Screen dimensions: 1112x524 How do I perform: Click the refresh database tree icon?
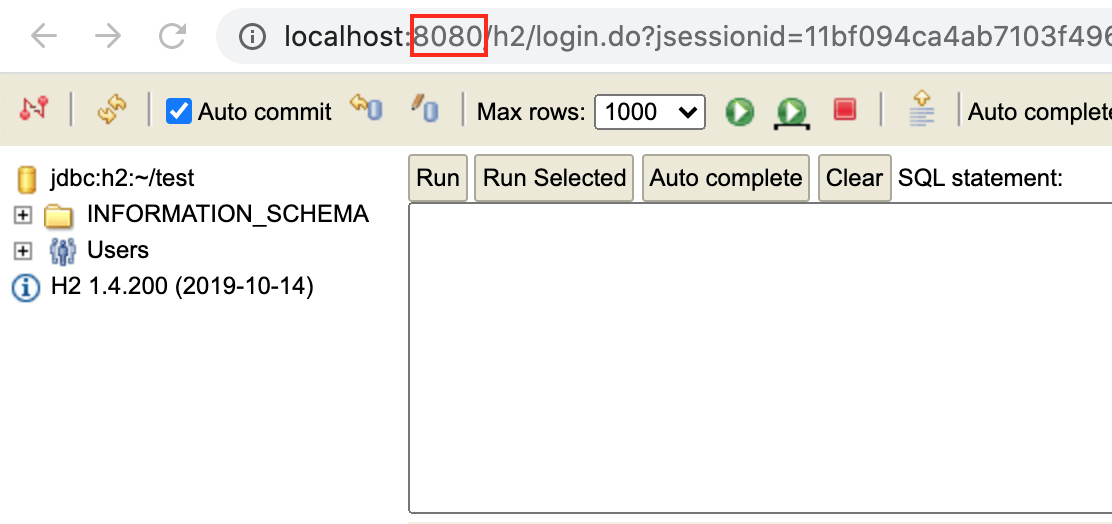111,110
